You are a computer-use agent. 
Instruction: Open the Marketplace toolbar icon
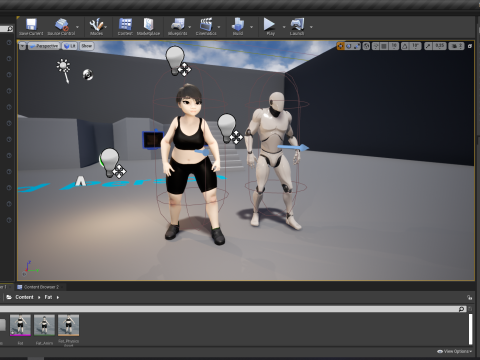pos(148,25)
